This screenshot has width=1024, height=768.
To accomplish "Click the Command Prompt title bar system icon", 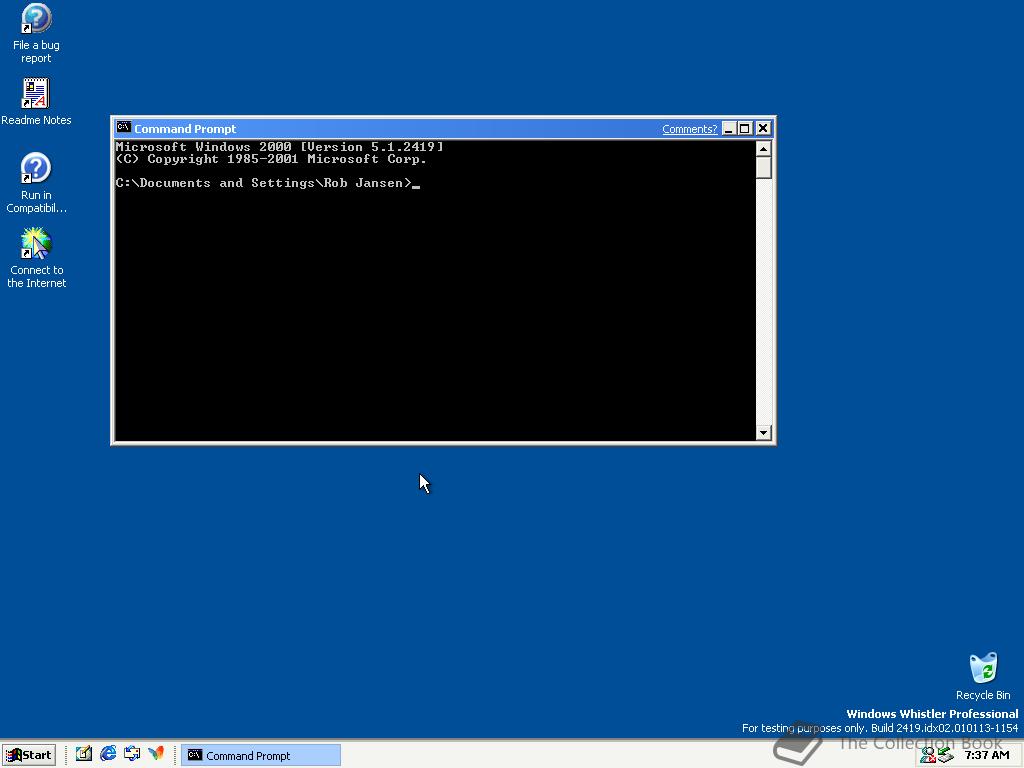I will point(123,128).
